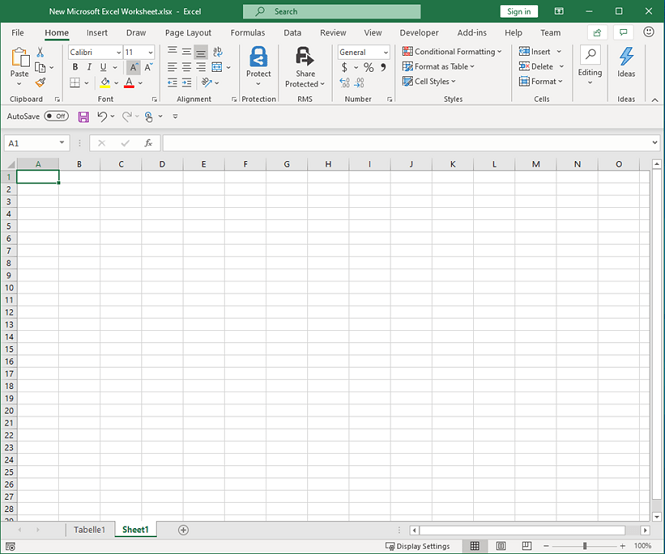Screen dimensions: 665x554
Task: Apply Percent Style format
Action: [x=369, y=67]
